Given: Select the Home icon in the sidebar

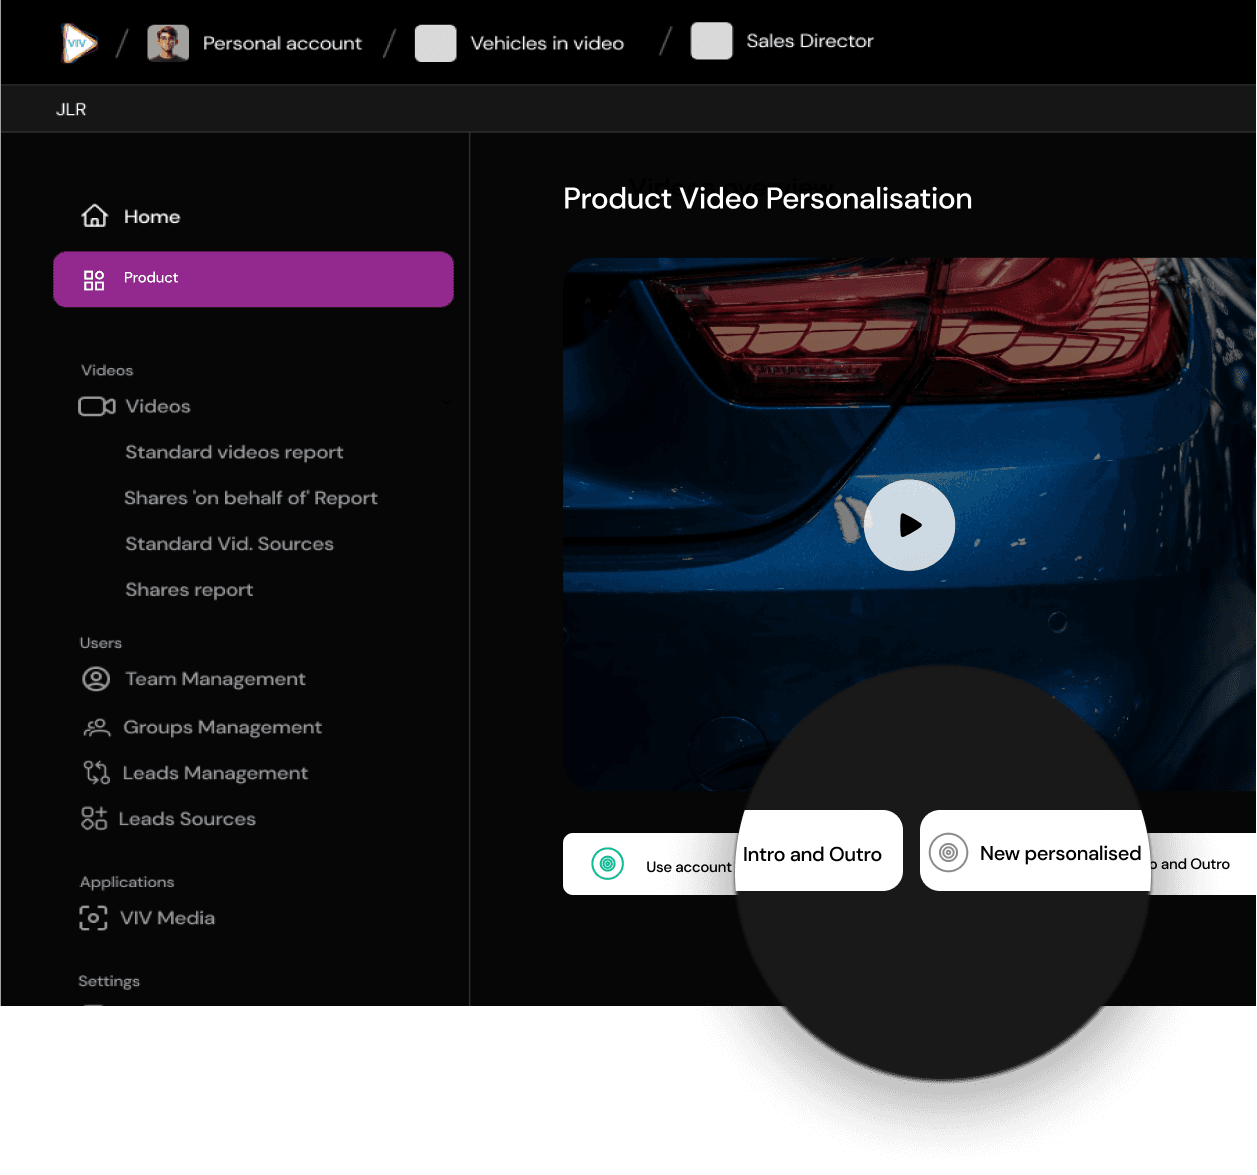Looking at the screenshot, I should click(x=93, y=215).
